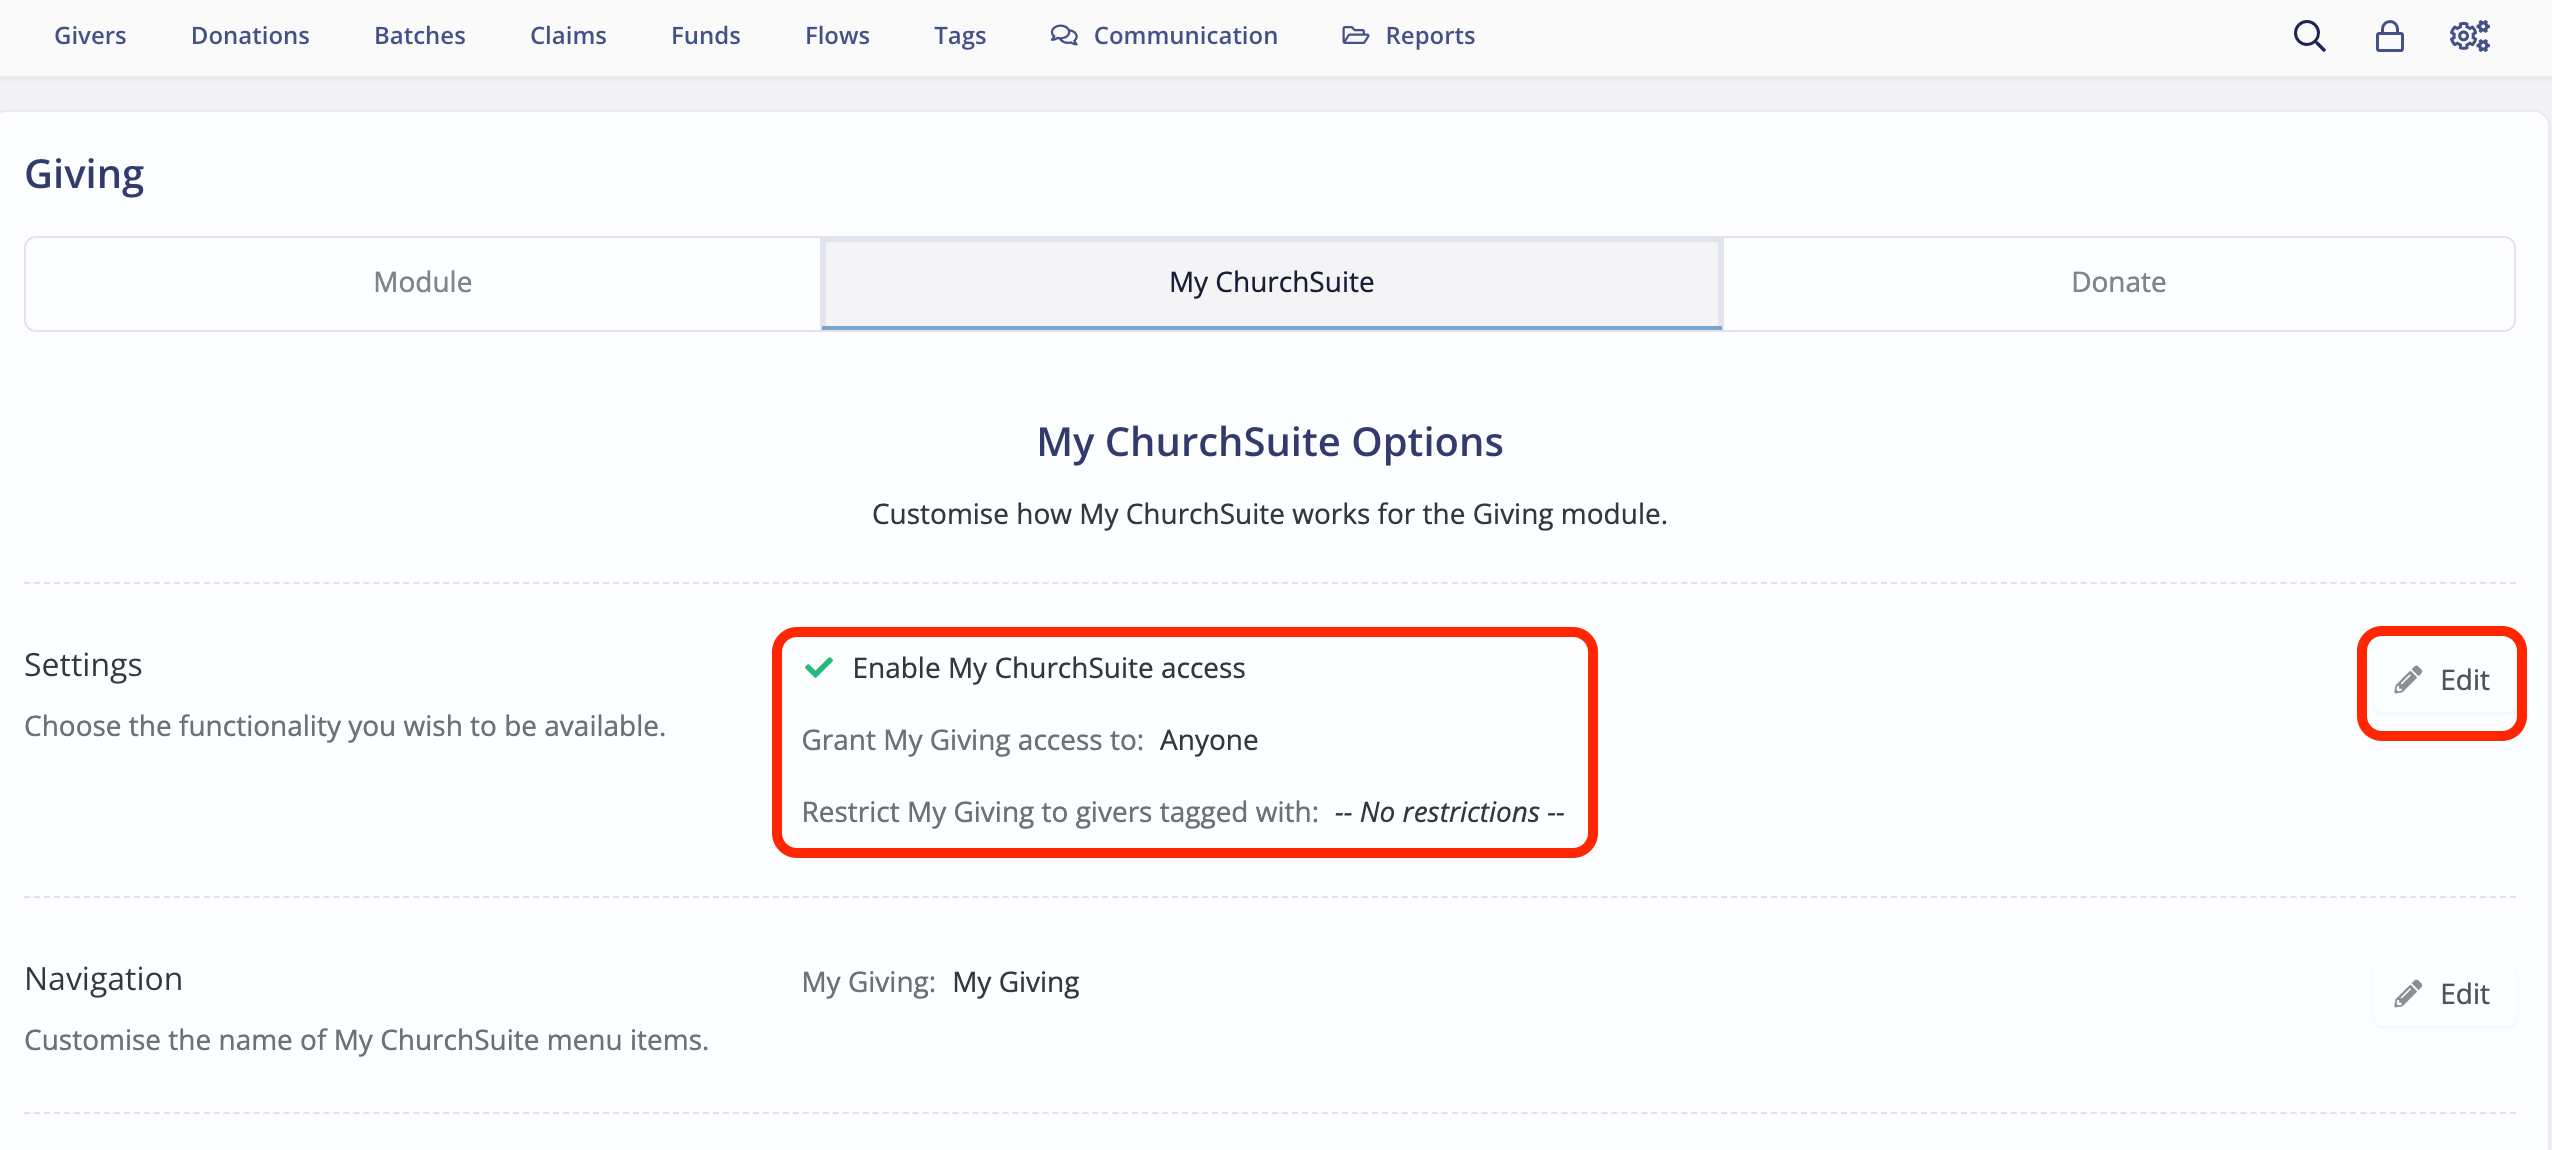Select the My ChurchSuite tab
2552x1150 pixels.
coord(1270,282)
